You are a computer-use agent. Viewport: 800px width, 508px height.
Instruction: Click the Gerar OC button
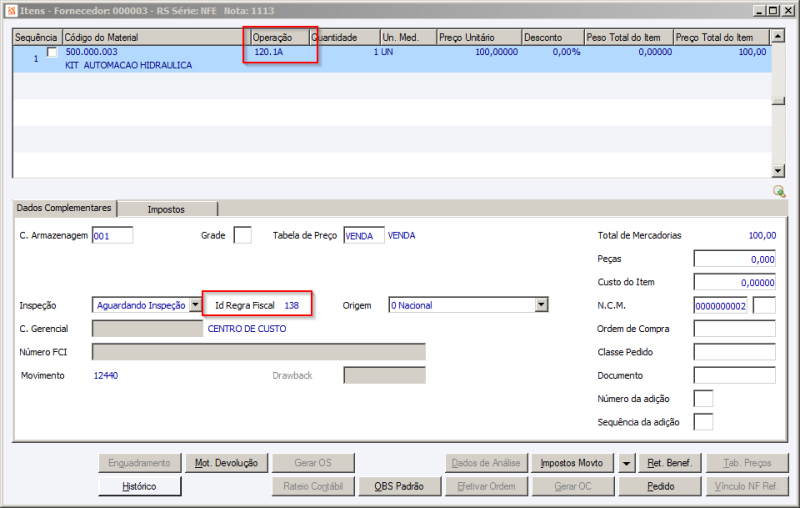[x=573, y=486]
